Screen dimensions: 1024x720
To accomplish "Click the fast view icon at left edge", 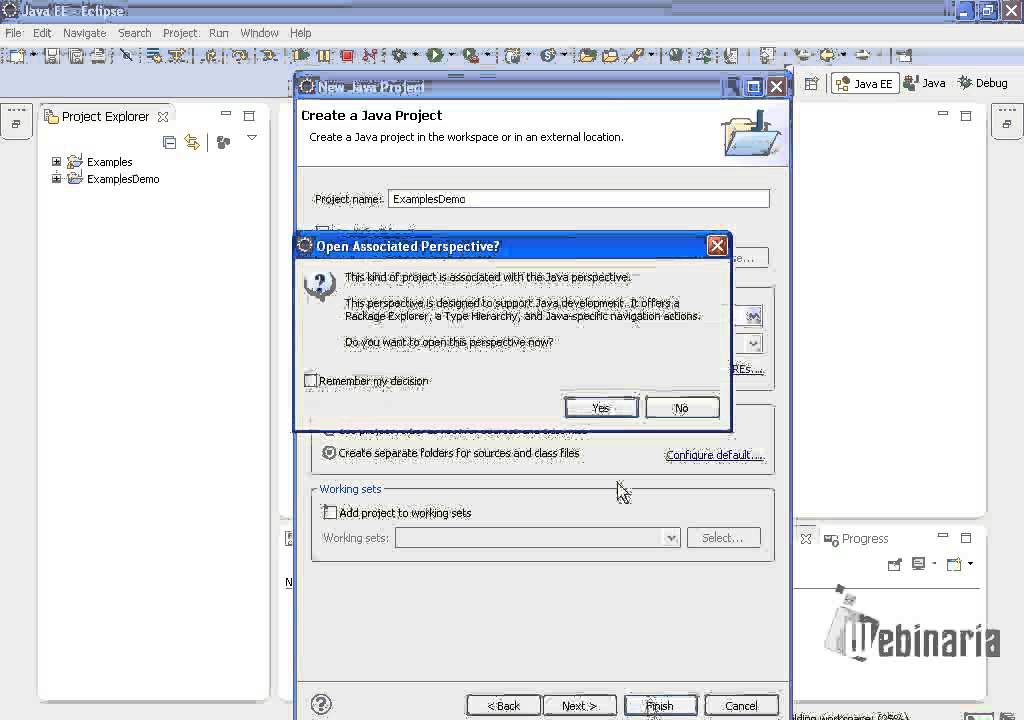I will [x=16, y=123].
